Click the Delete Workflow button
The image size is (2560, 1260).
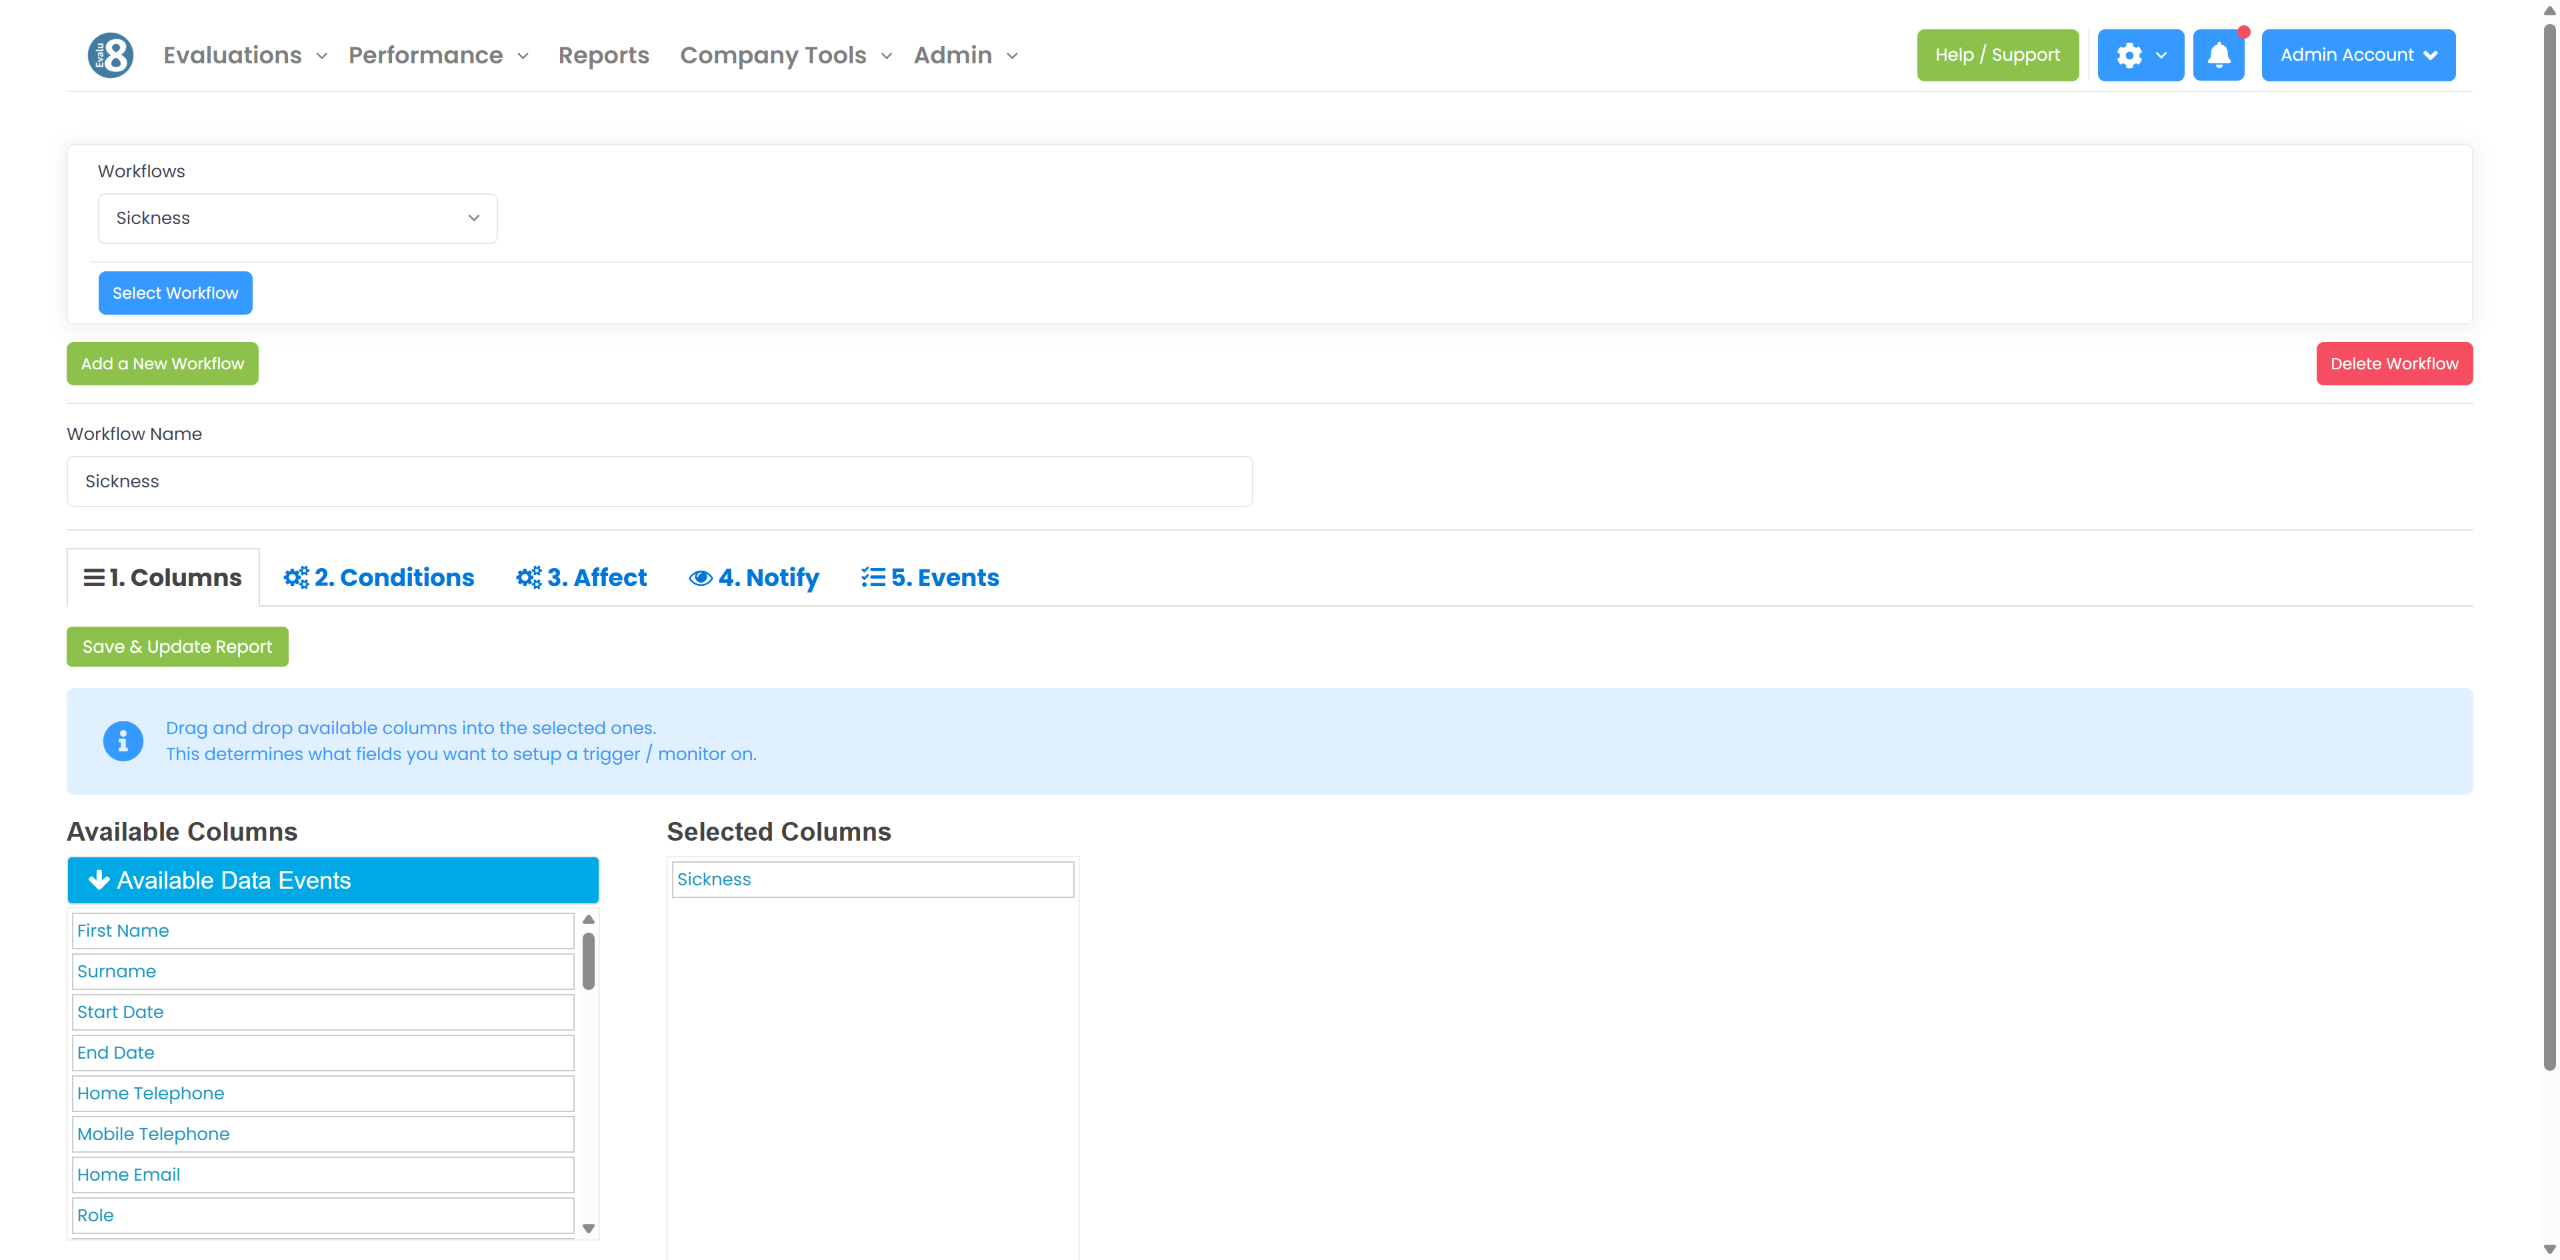click(x=2393, y=364)
